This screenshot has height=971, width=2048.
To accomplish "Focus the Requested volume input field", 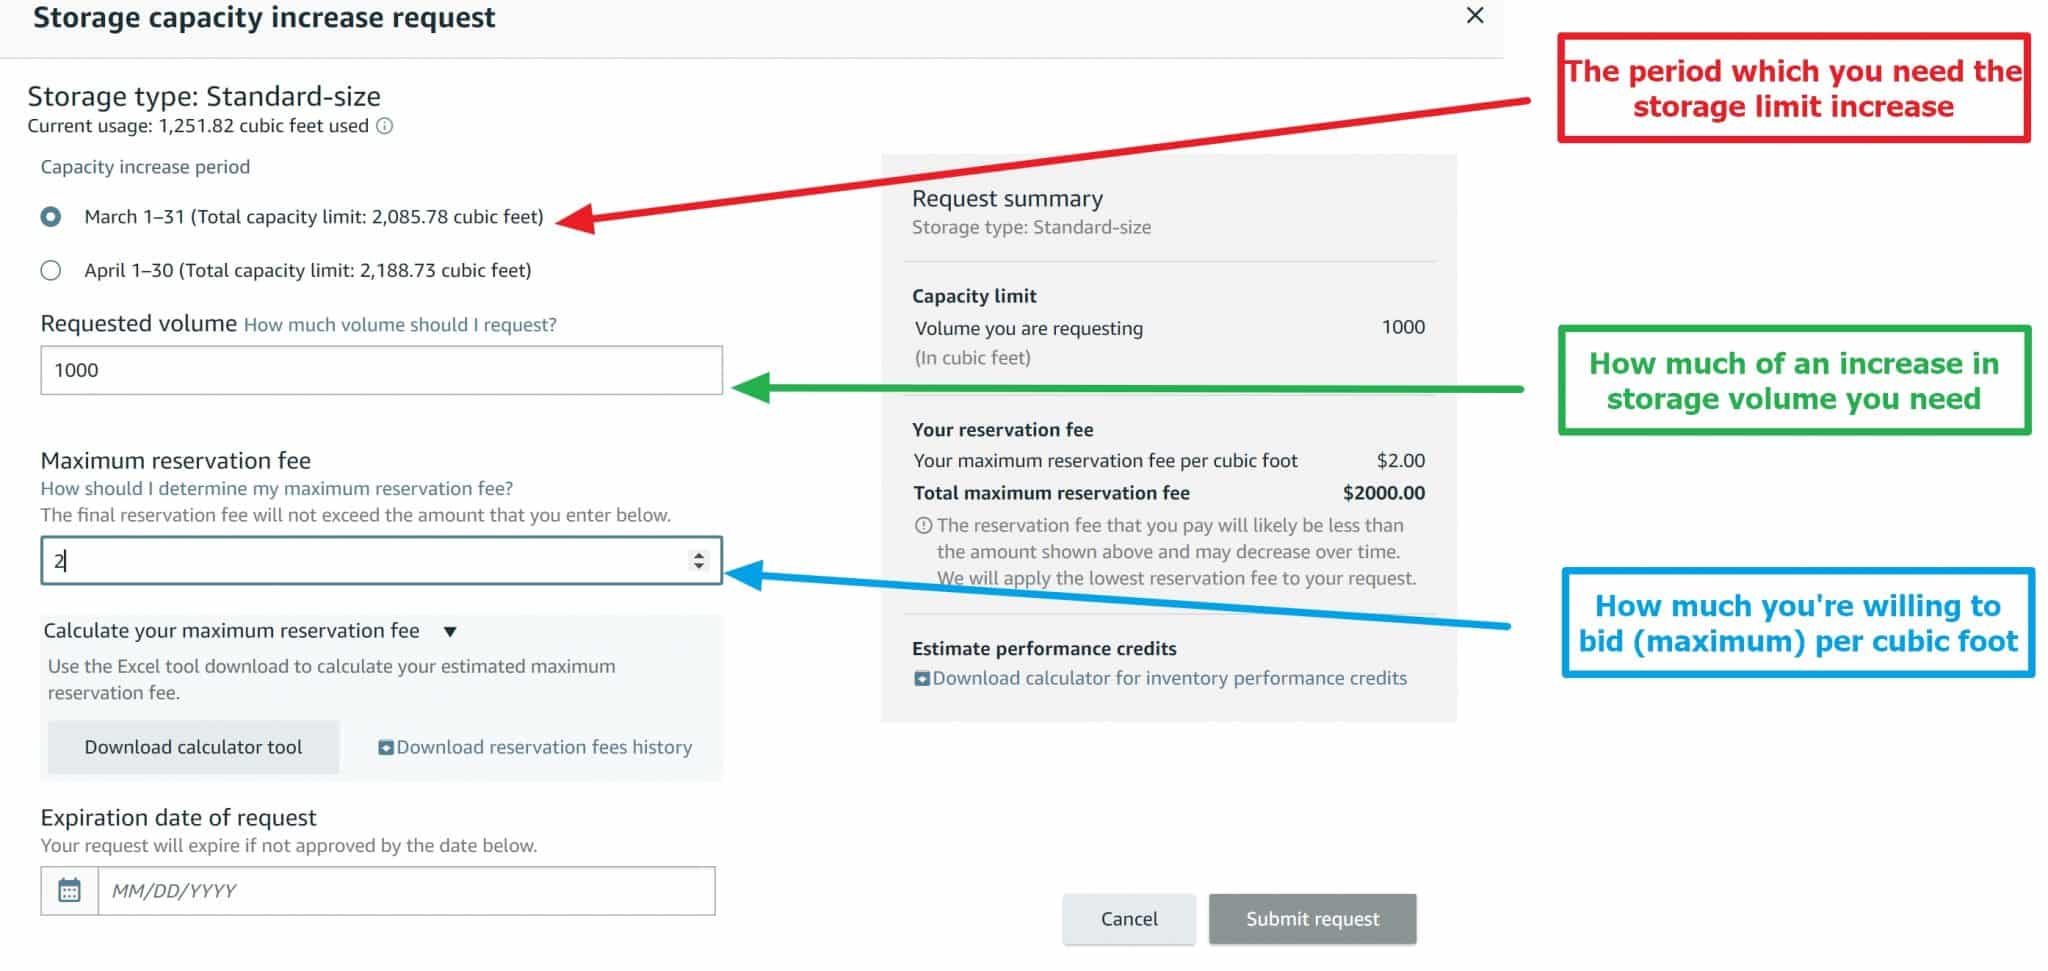I will [x=381, y=370].
